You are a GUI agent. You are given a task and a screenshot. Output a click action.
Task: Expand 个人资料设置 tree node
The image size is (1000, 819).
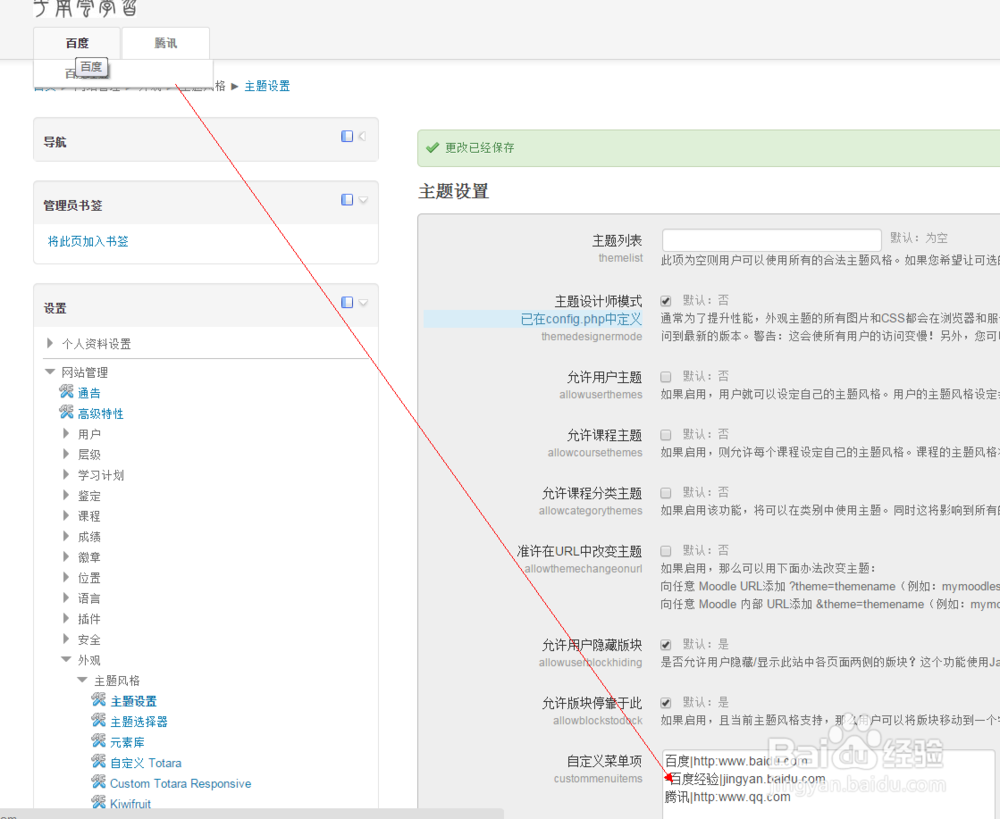tap(50, 343)
